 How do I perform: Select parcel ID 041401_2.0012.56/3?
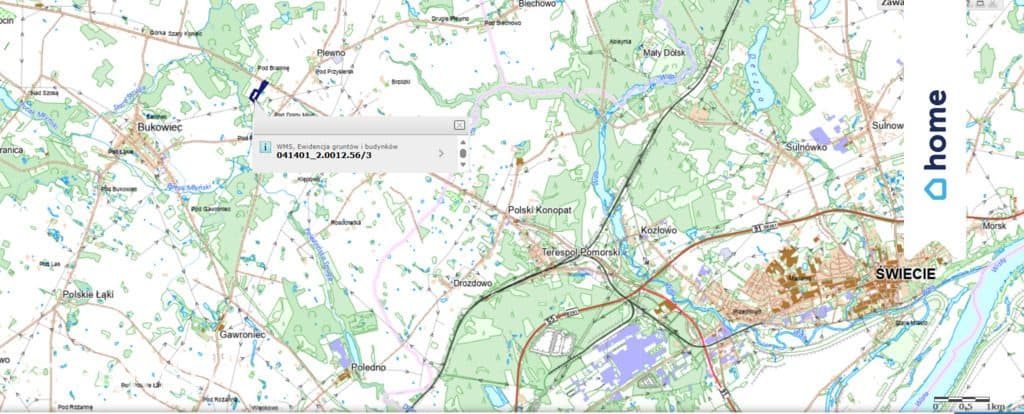[x=324, y=155]
